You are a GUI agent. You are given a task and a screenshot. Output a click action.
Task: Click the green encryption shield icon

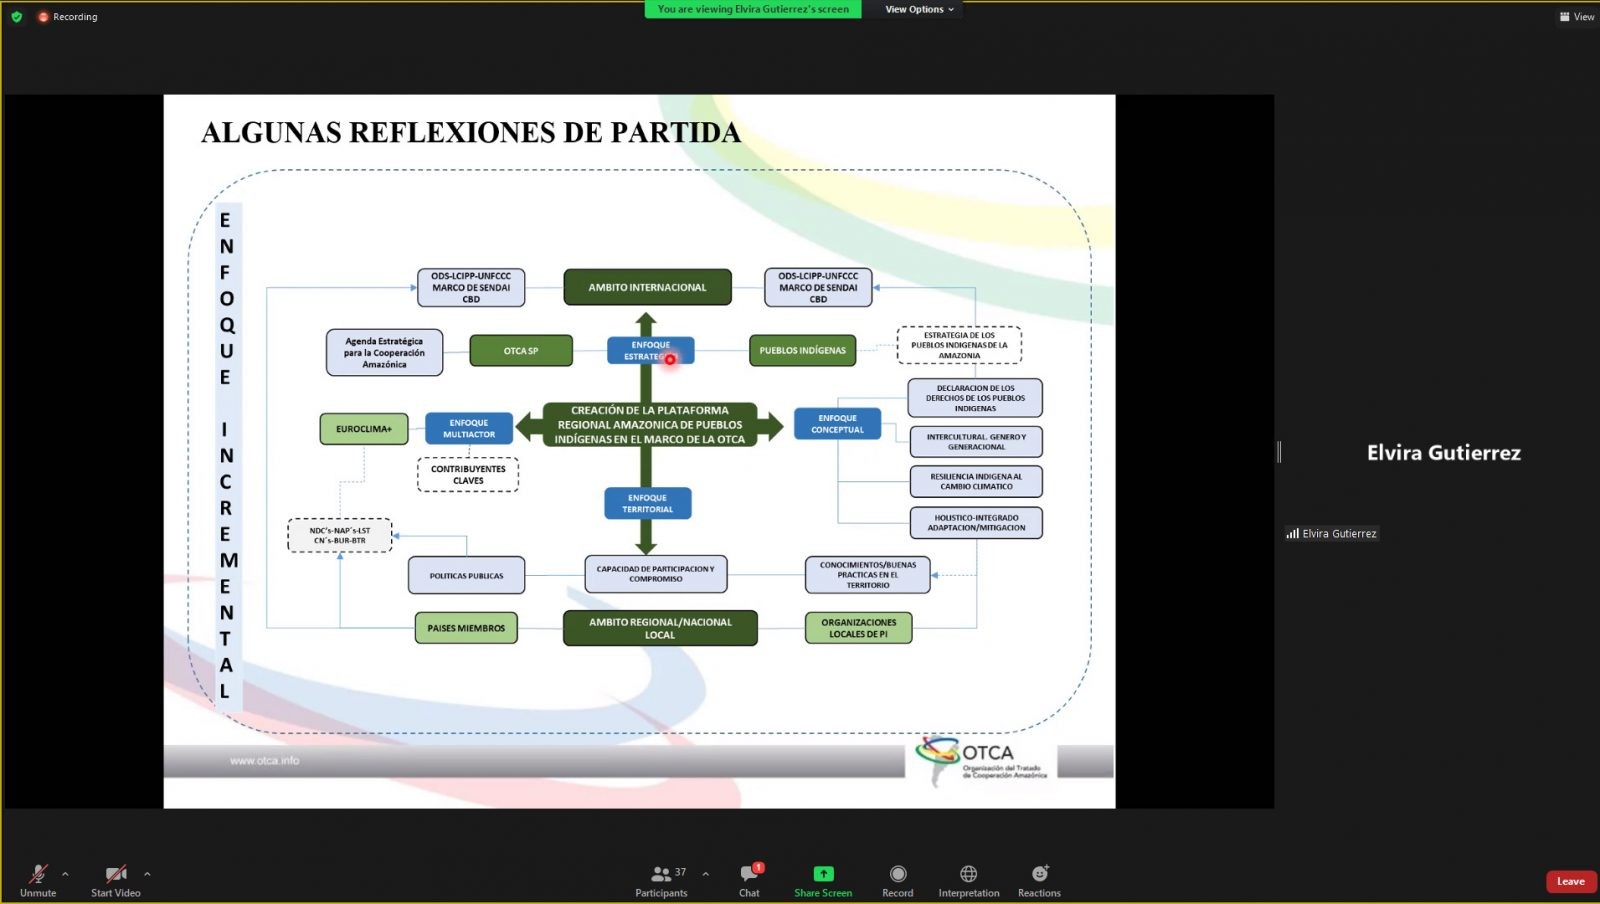(16, 17)
